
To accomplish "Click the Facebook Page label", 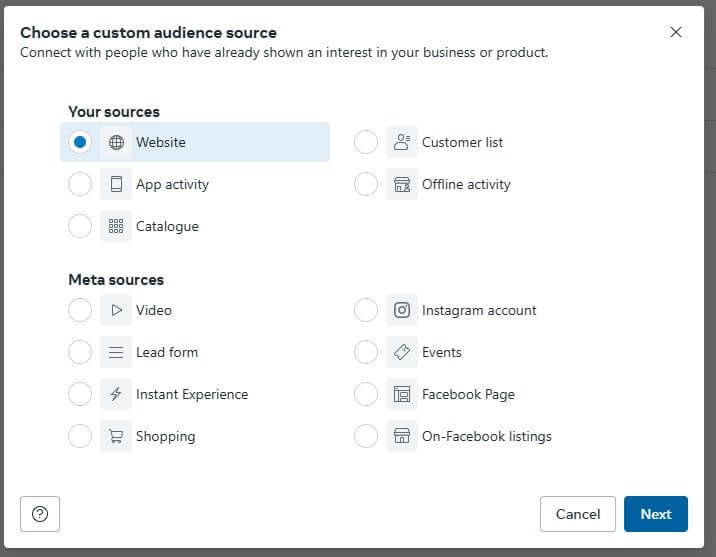I will coord(468,394).
